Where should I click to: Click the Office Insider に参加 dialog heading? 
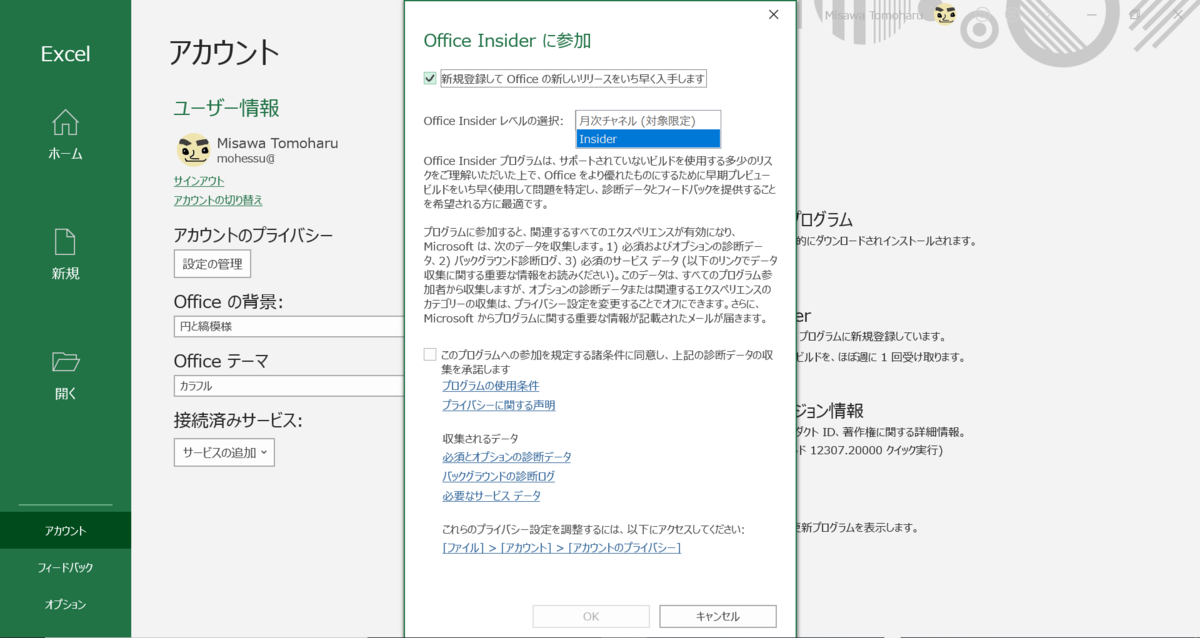pos(507,41)
